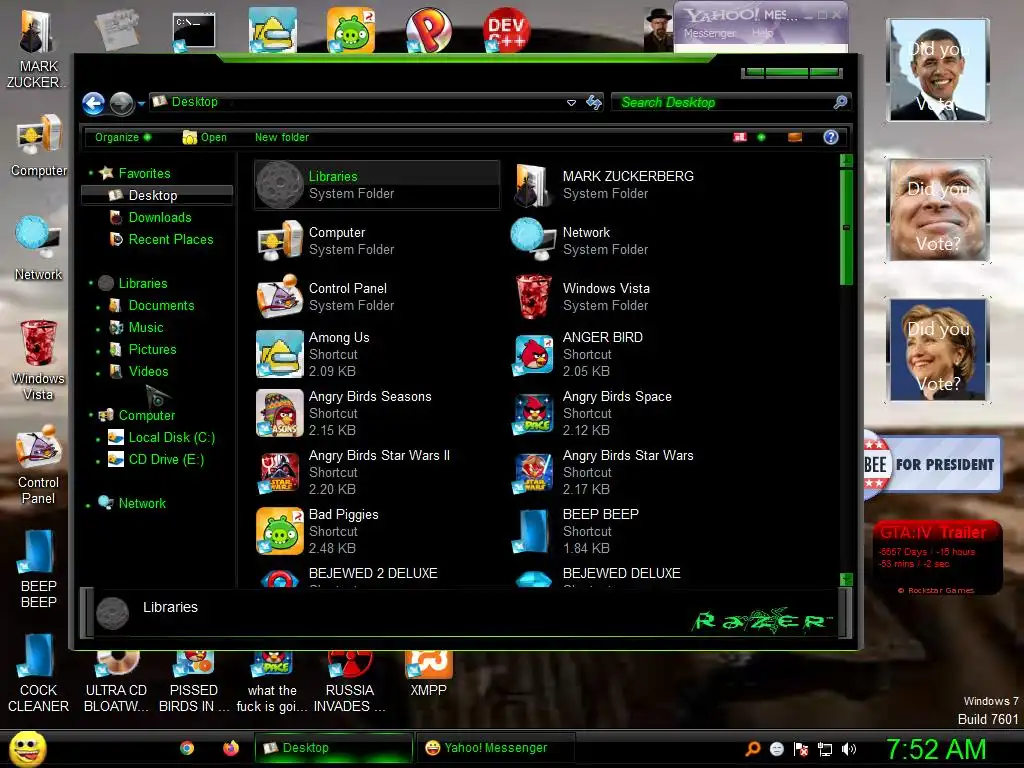Click the scroll down arrow in file list
The height and width of the screenshot is (768, 1024).
(846, 579)
